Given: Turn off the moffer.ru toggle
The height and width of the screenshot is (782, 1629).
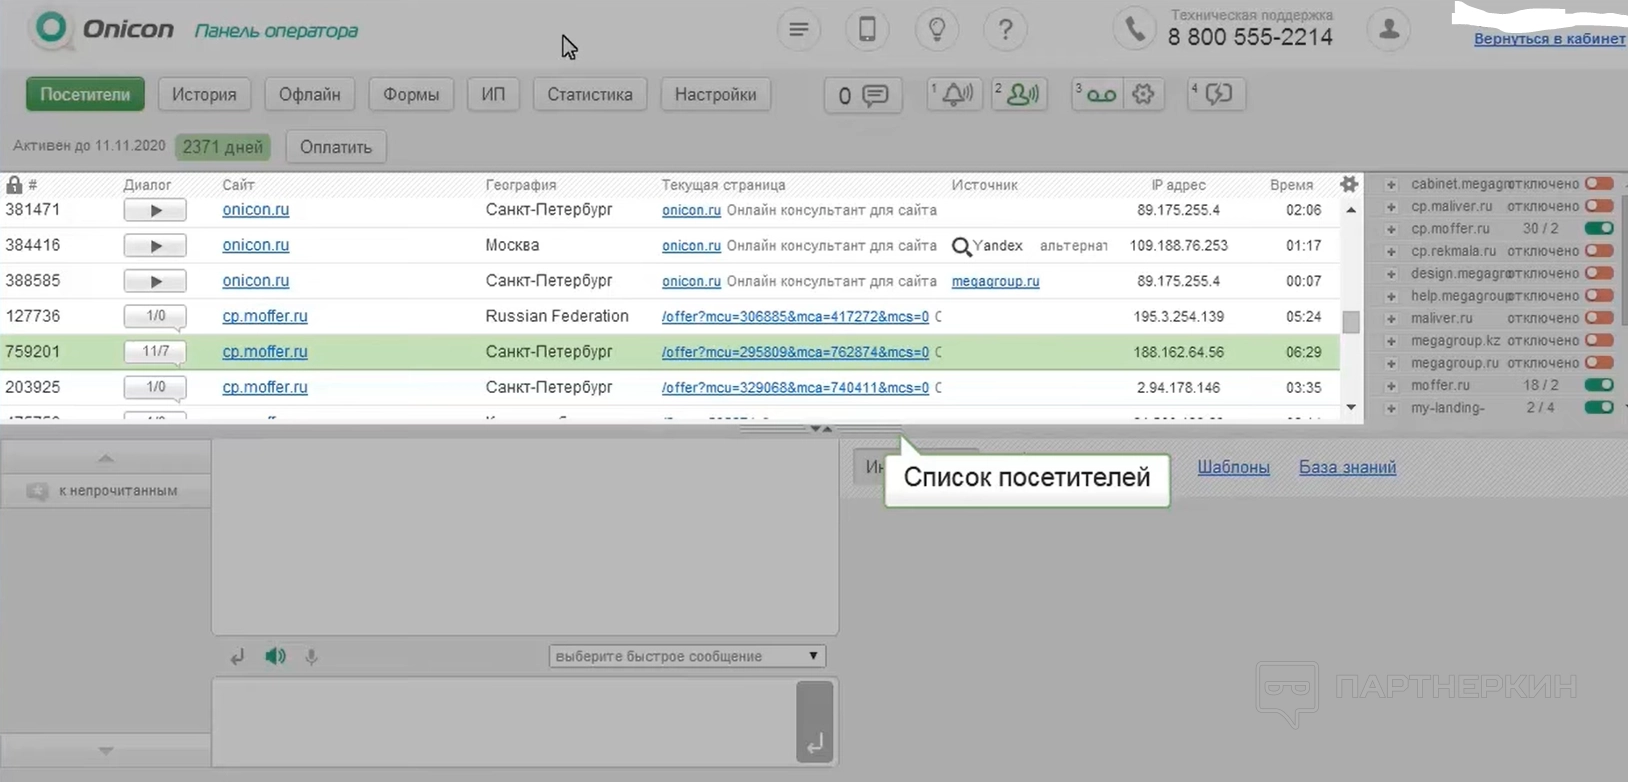Looking at the screenshot, I should click(x=1599, y=385).
